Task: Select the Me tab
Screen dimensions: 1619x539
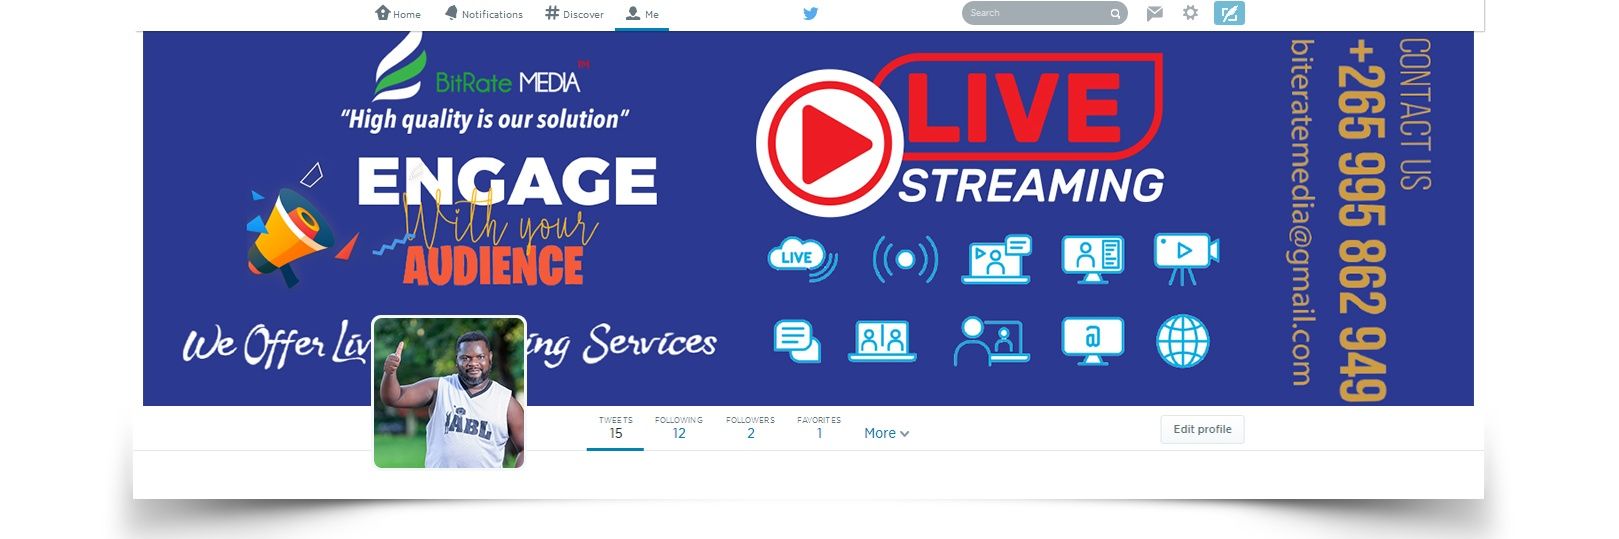Action: (x=642, y=14)
